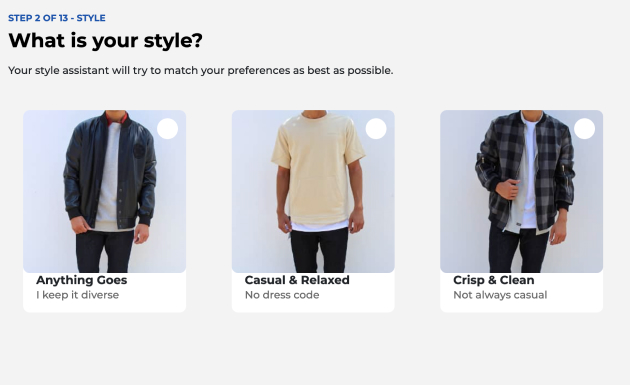Select the Anything Goes radio circle
Viewport: 630px width, 385px height.
coord(168,129)
